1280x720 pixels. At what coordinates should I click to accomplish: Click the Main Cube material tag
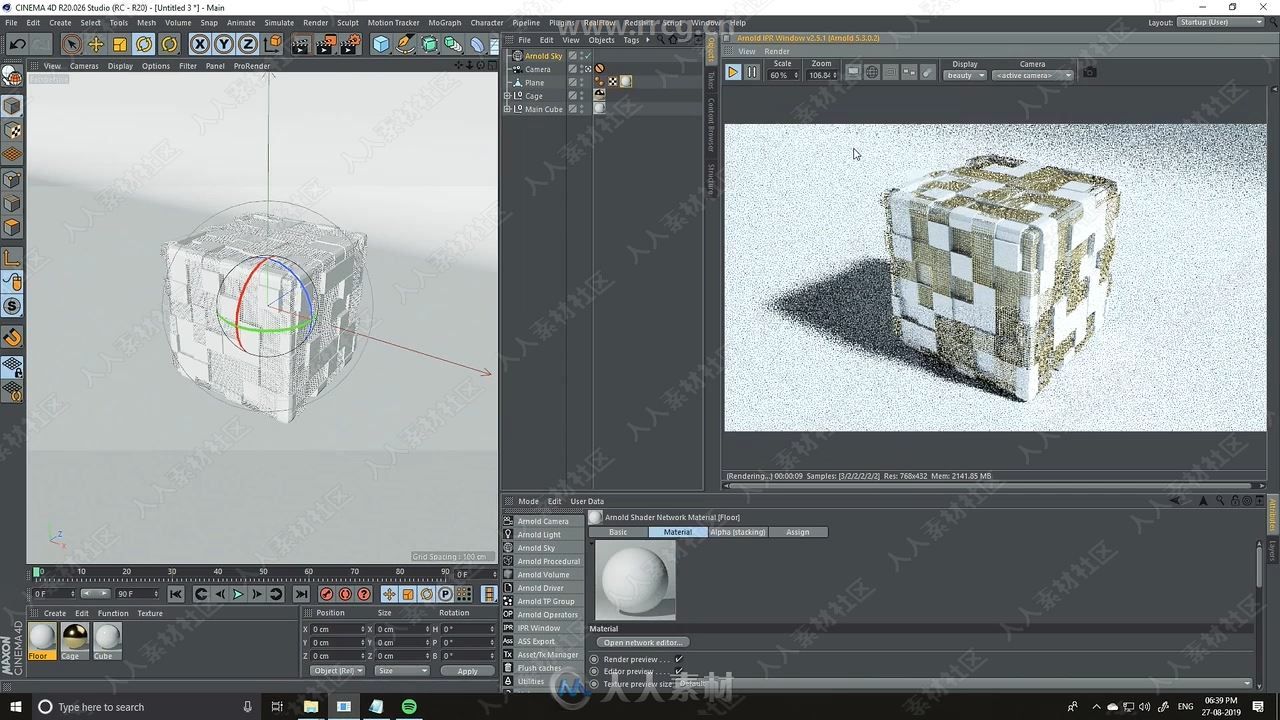pyautogui.click(x=599, y=109)
